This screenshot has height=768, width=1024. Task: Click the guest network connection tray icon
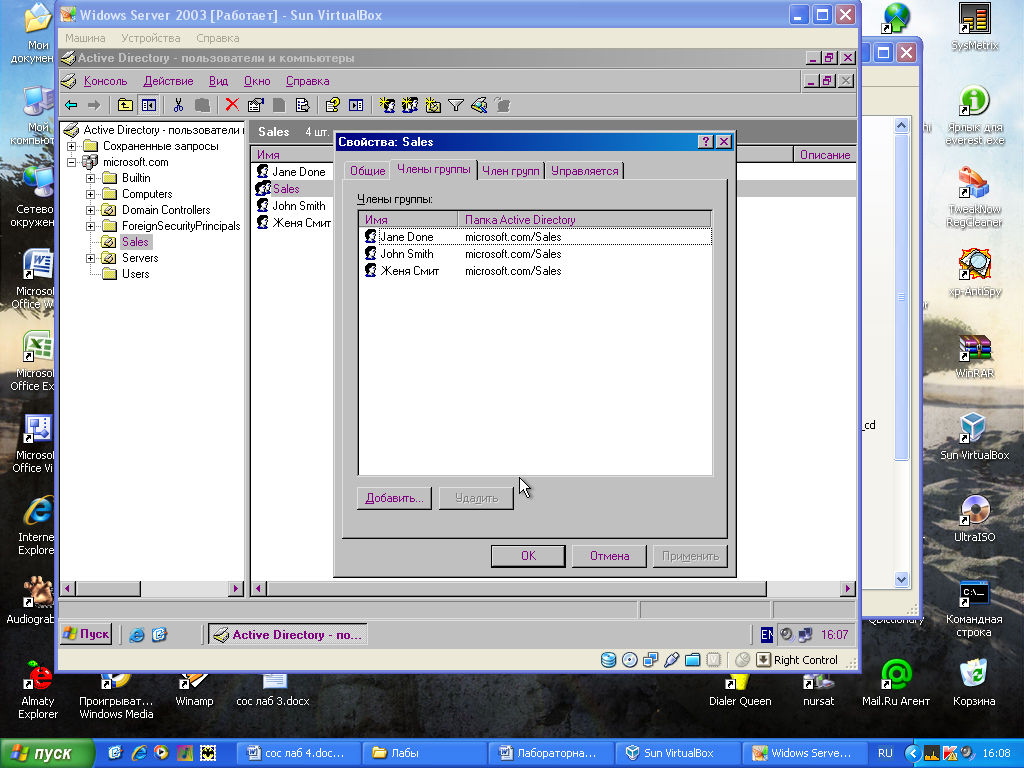point(805,634)
